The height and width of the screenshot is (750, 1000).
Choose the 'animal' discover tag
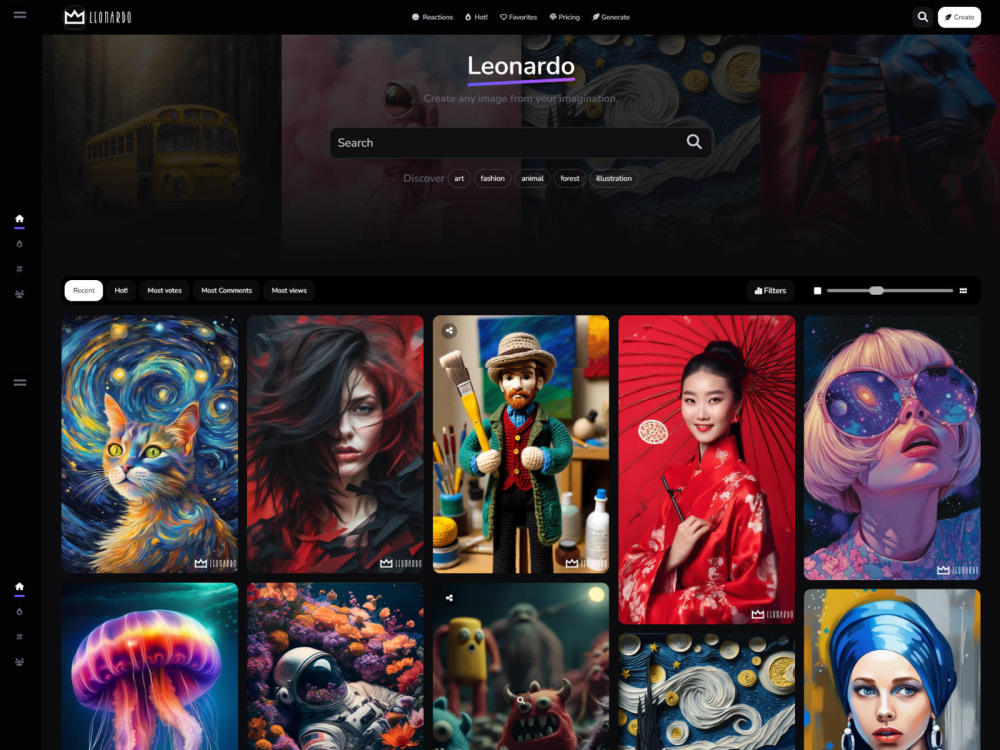click(x=533, y=179)
